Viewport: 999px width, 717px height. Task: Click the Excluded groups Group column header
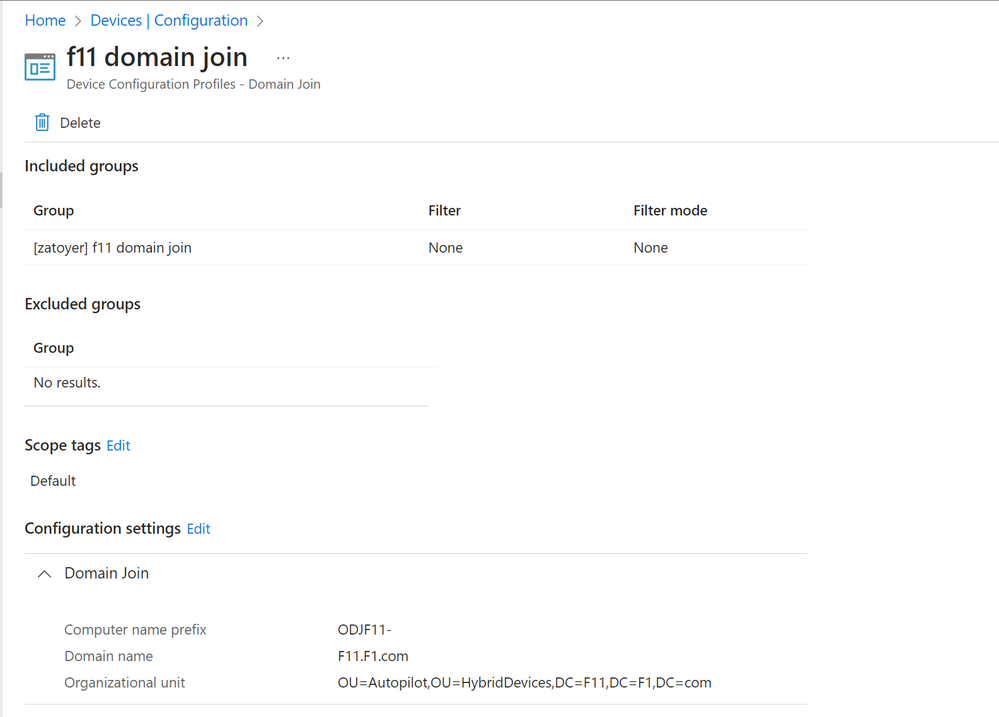coord(54,348)
